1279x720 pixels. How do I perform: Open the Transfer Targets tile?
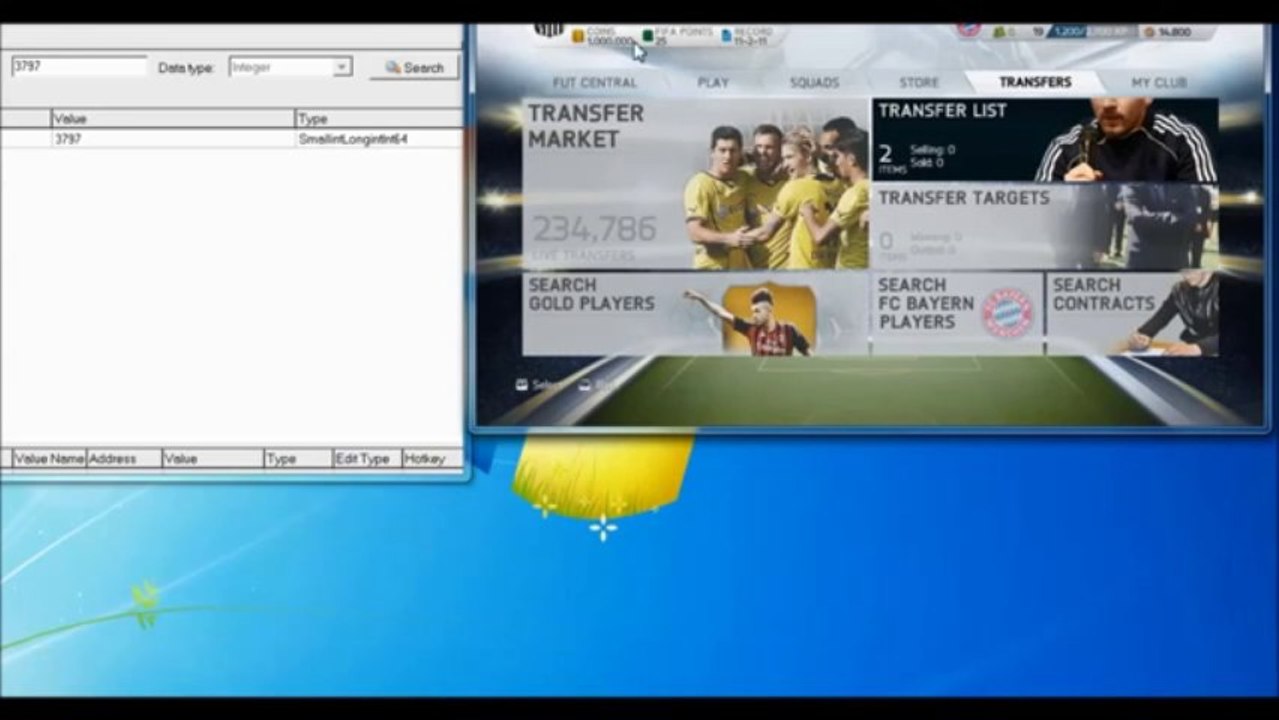(x=1045, y=227)
